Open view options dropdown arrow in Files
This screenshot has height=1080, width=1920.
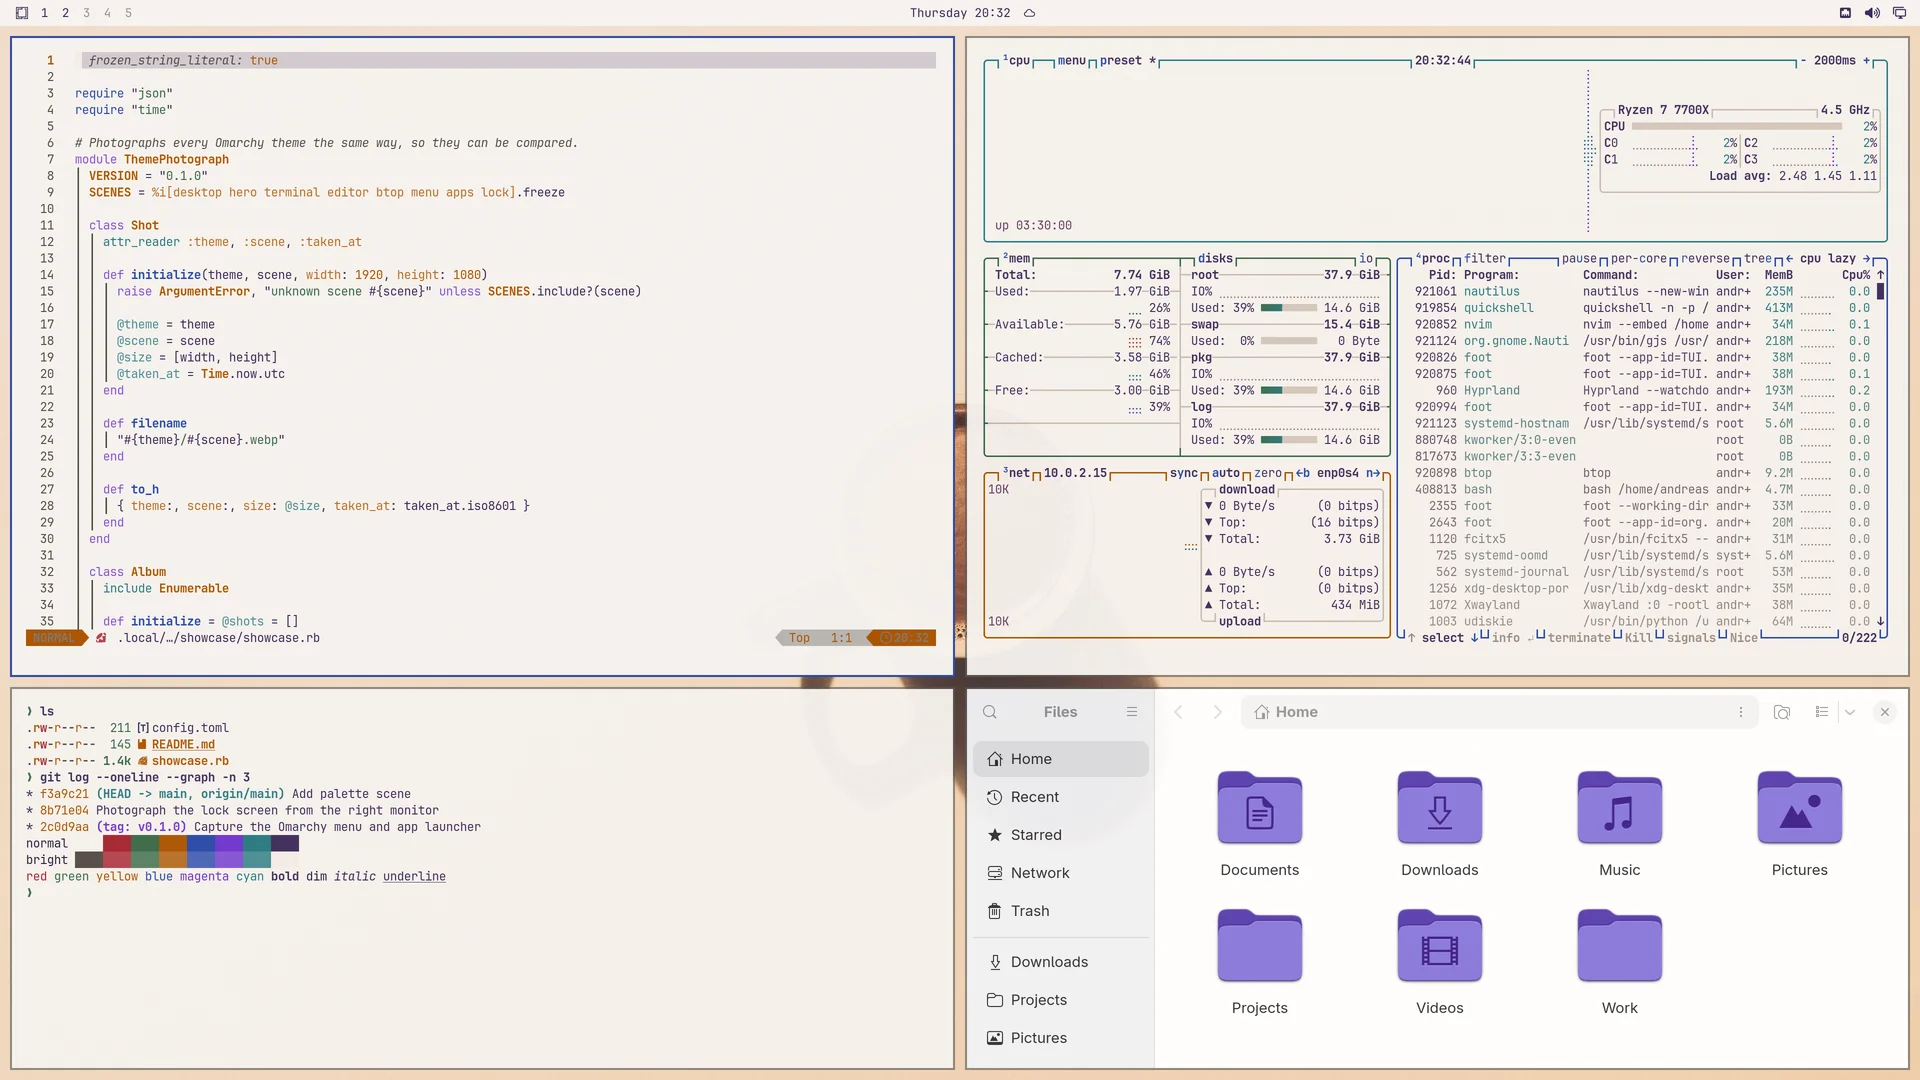[x=1850, y=712]
